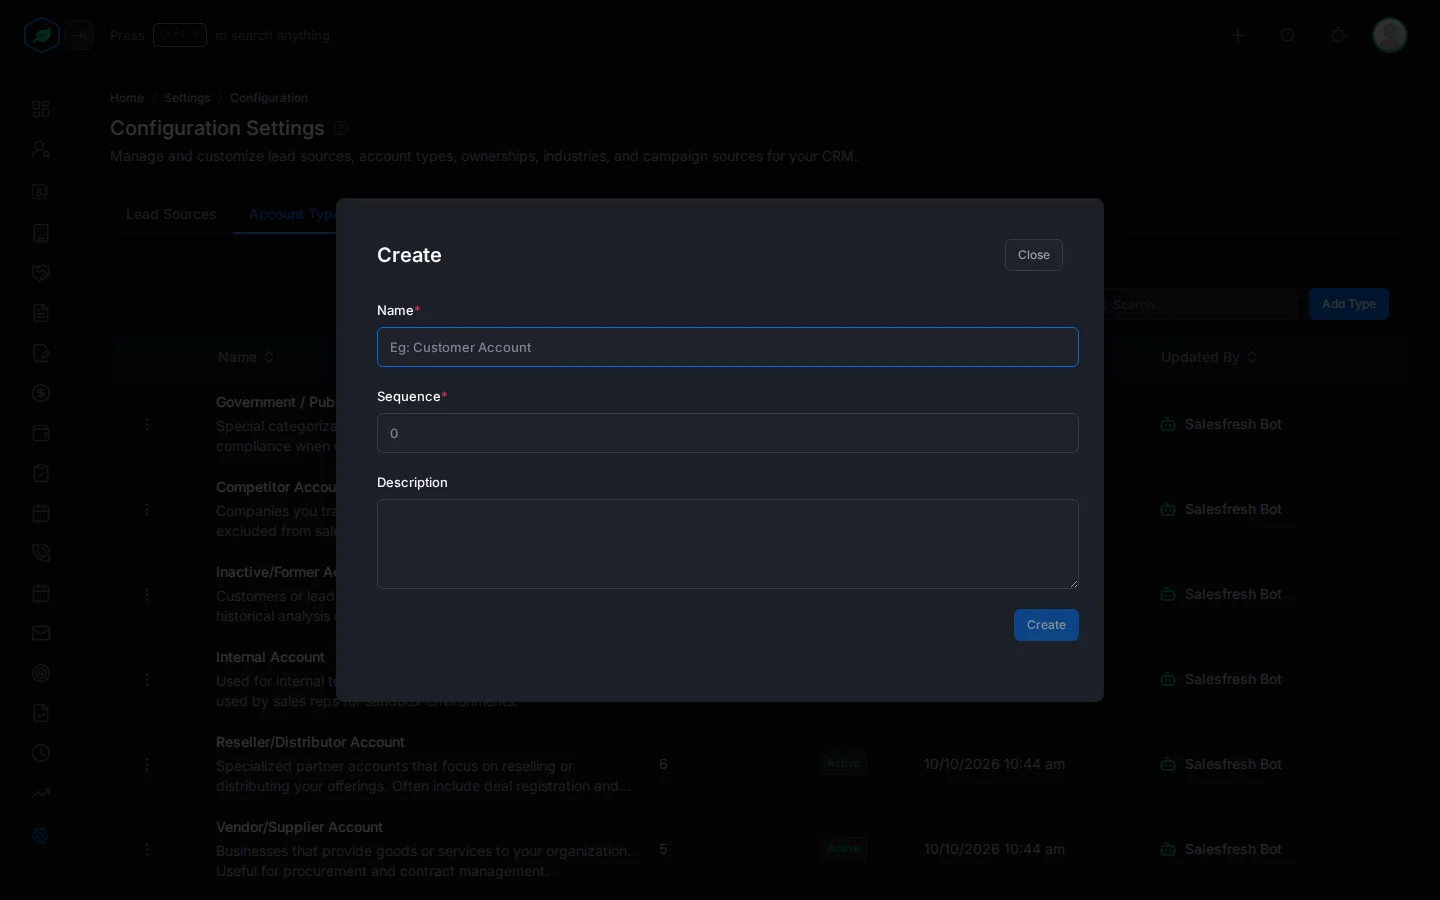Open the phone calls sidebar icon
Image resolution: width=1440 pixels, height=900 pixels.
point(41,553)
